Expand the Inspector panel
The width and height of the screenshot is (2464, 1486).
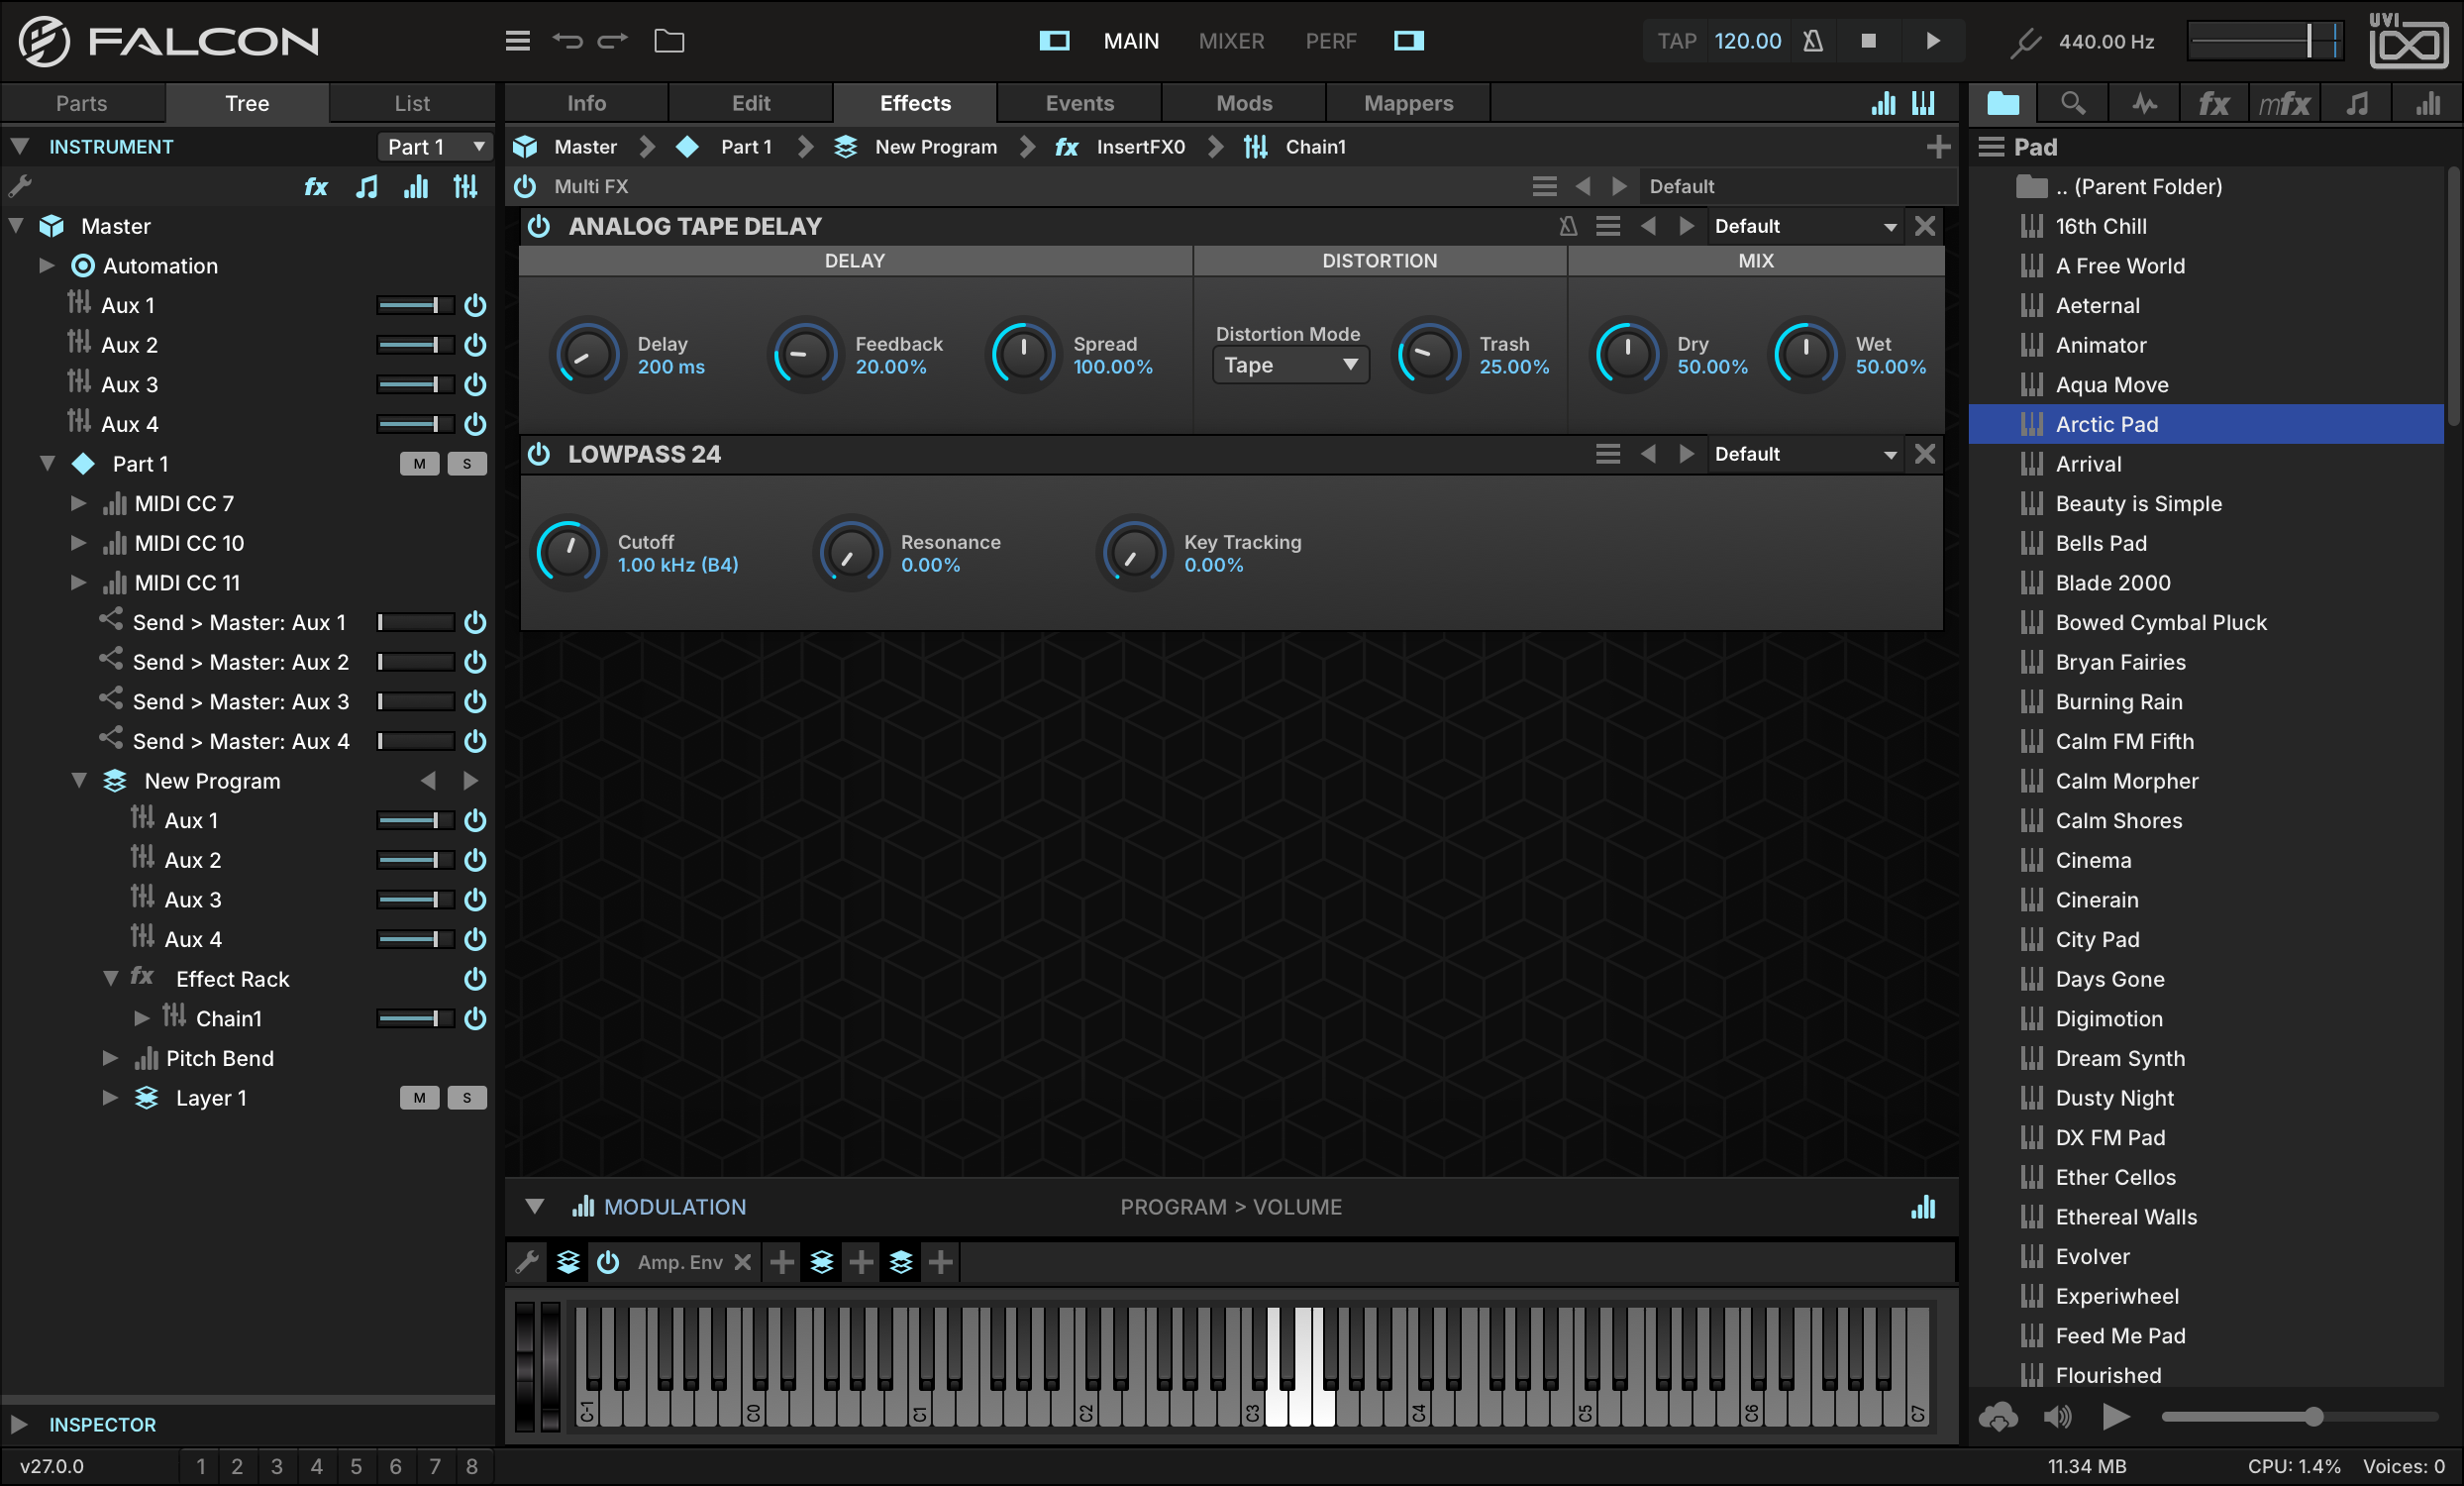18,1424
